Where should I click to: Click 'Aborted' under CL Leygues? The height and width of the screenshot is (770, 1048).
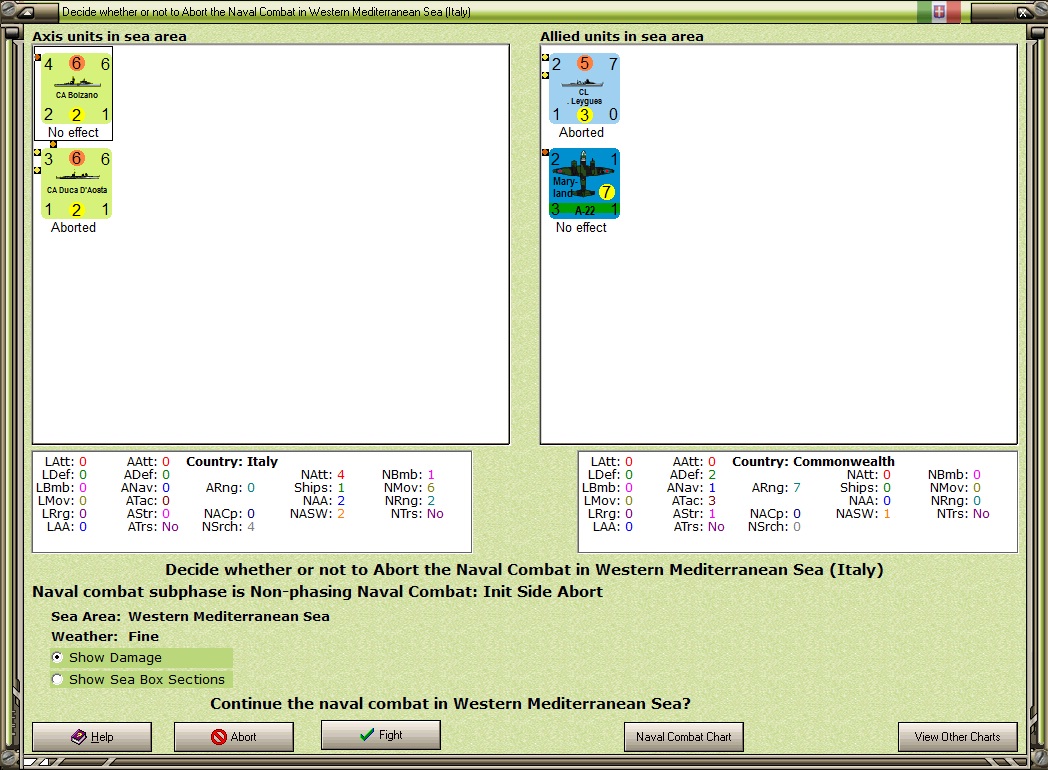coord(581,132)
